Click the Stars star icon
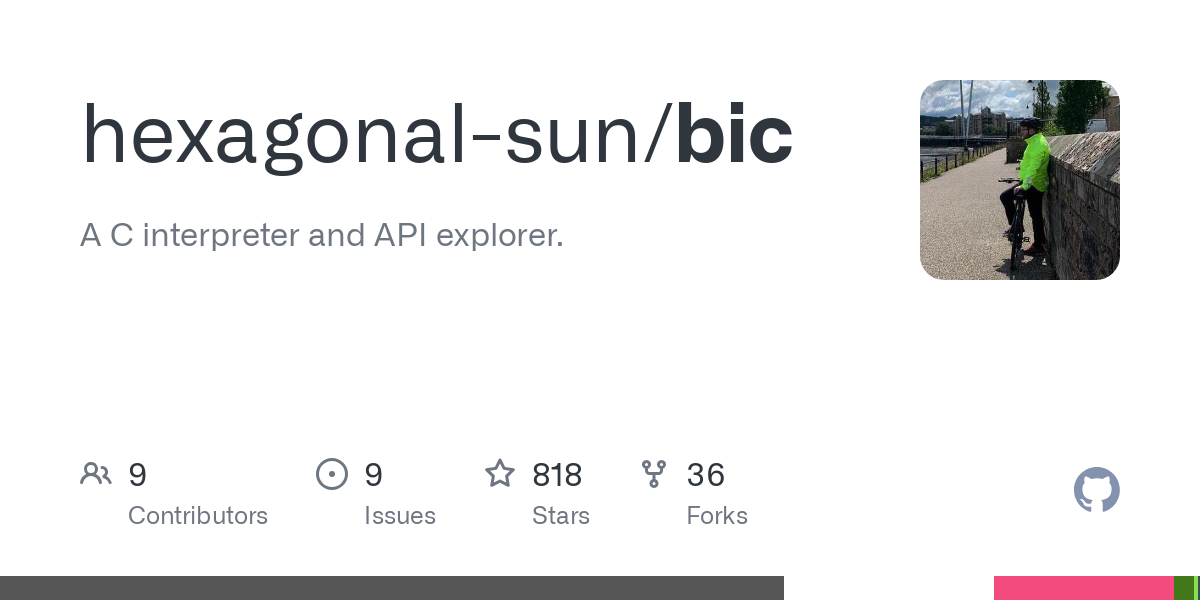The height and width of the screenshot is (600, 1200). click(500, 474)
